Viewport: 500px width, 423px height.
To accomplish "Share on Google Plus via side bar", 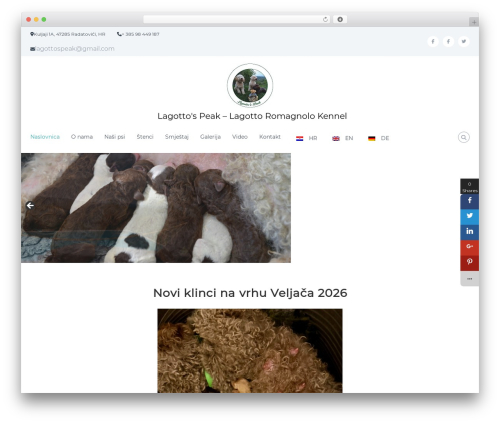I will pyautogui.click(x=470, y=247).
